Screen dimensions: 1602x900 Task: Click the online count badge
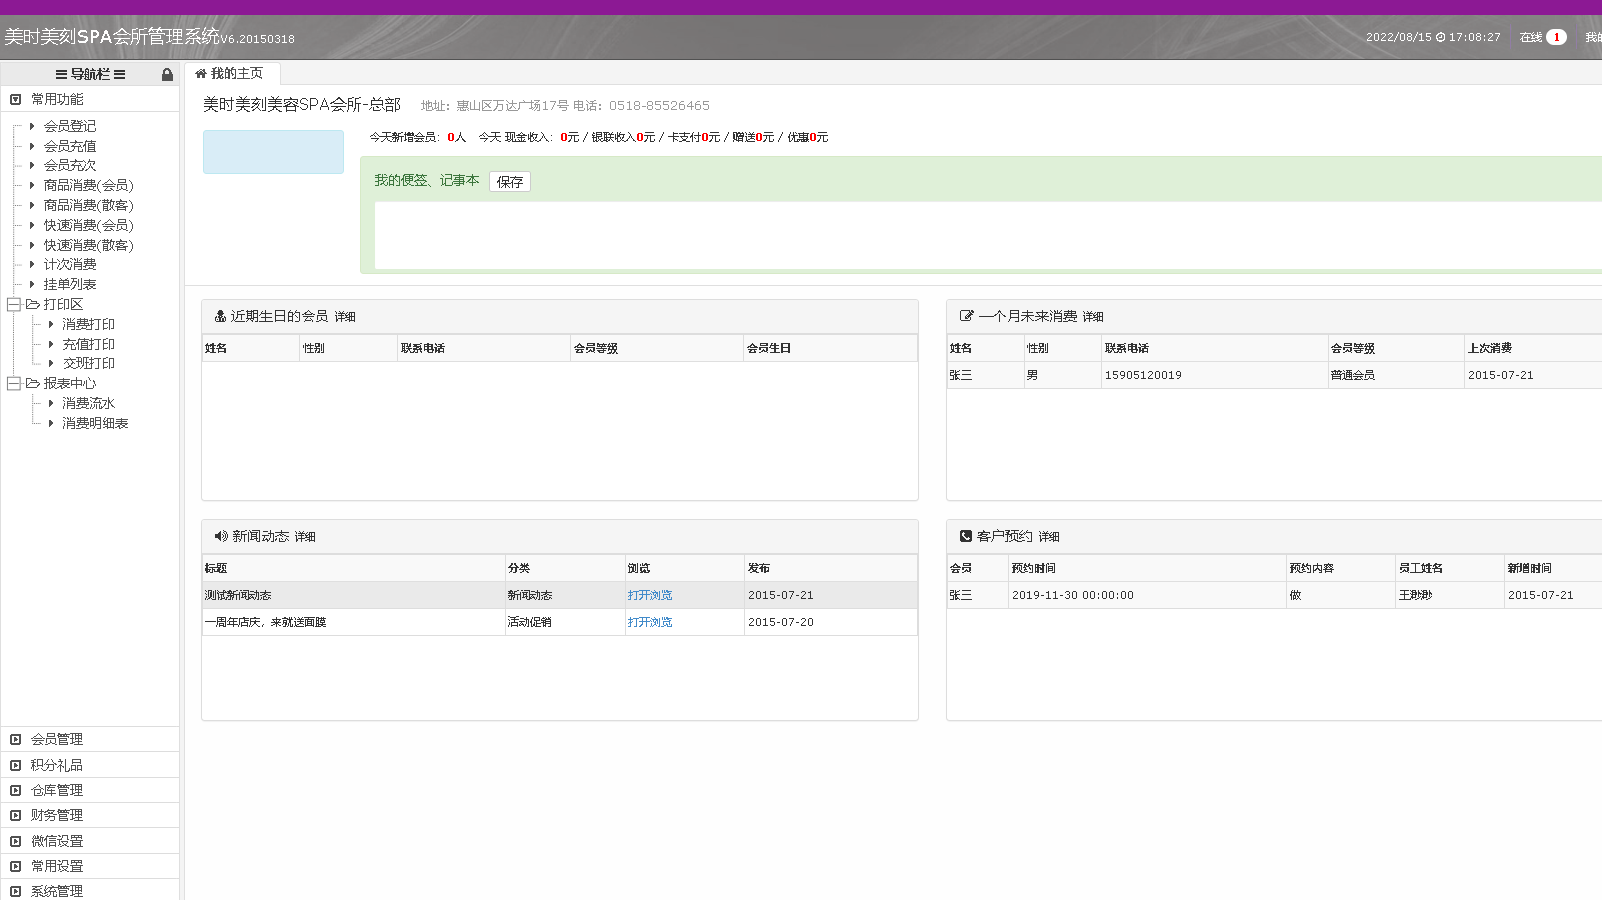click(1556, 37)
